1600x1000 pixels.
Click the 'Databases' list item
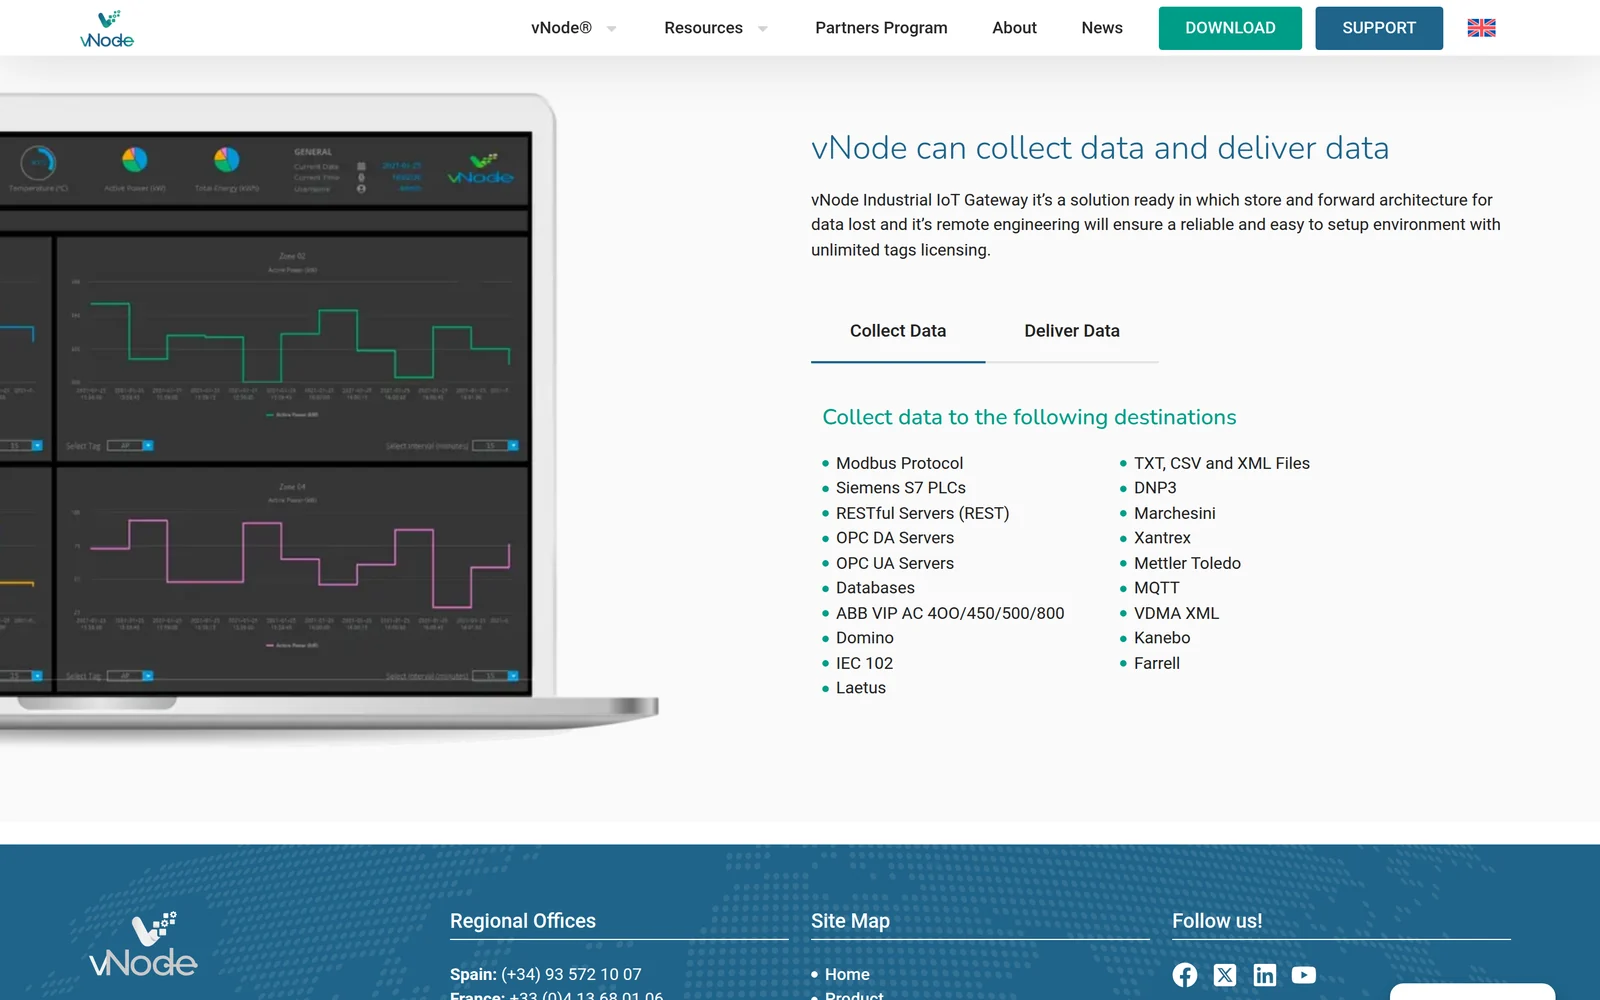click(875, 588)
